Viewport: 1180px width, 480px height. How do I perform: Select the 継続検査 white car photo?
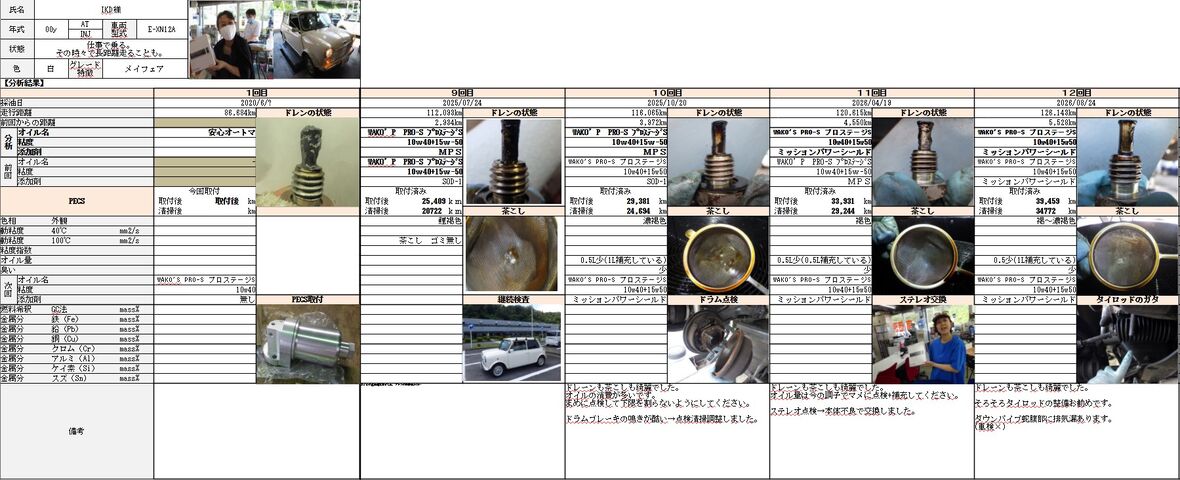click(512, 343)
